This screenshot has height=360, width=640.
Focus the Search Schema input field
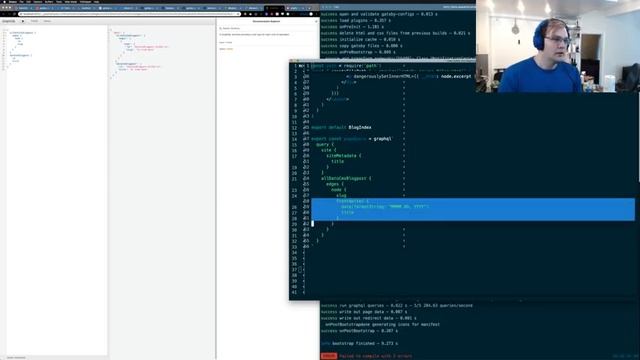coord(267,28)
